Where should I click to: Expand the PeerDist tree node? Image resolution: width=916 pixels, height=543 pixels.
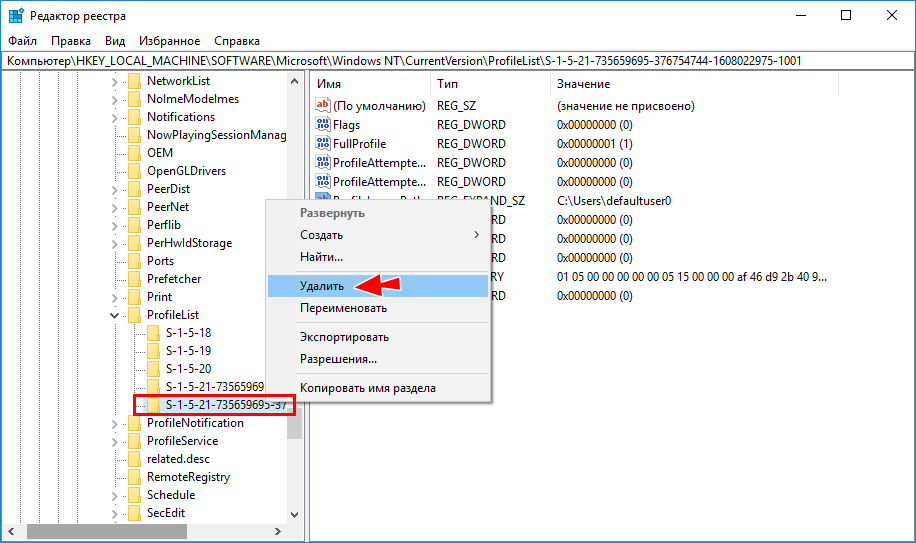coord(114,189)
